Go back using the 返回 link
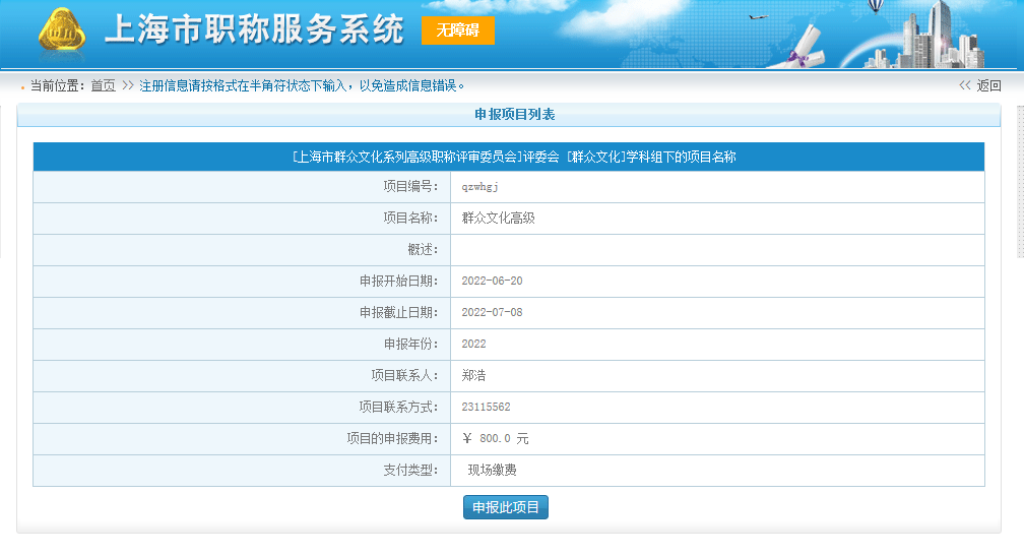The image size is (1024, 556). [x=988, y=85]
